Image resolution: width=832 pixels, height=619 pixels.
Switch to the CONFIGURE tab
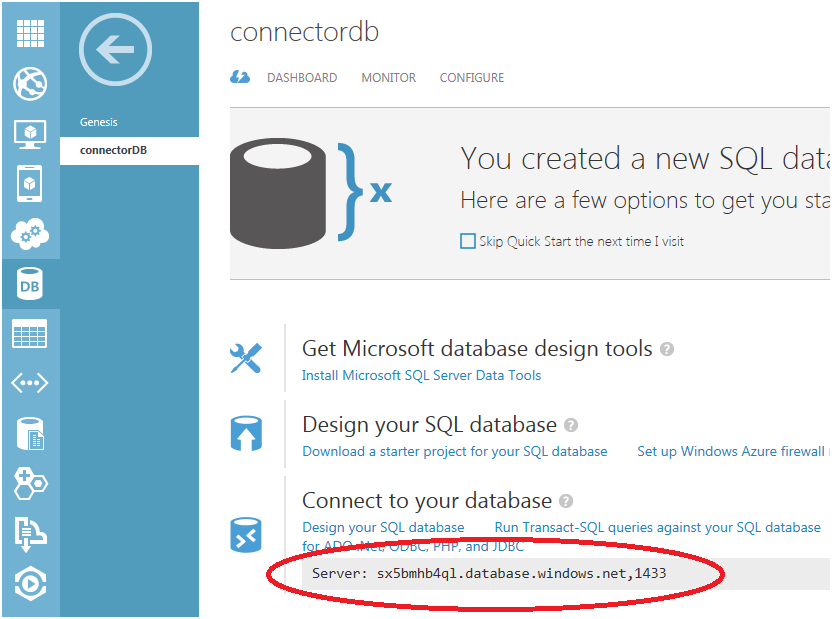tap(472, 78)
